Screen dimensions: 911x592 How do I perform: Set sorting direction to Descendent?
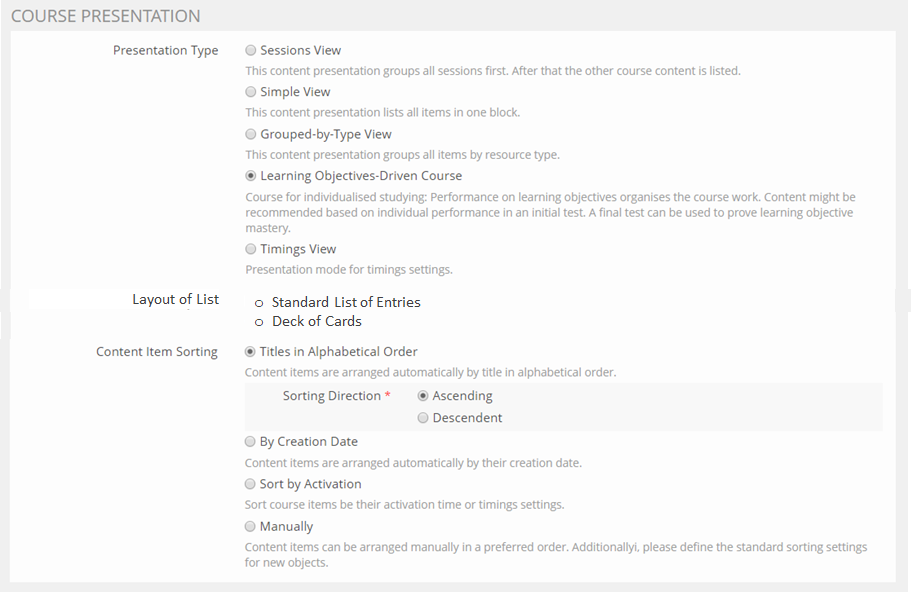pos(423,418)
